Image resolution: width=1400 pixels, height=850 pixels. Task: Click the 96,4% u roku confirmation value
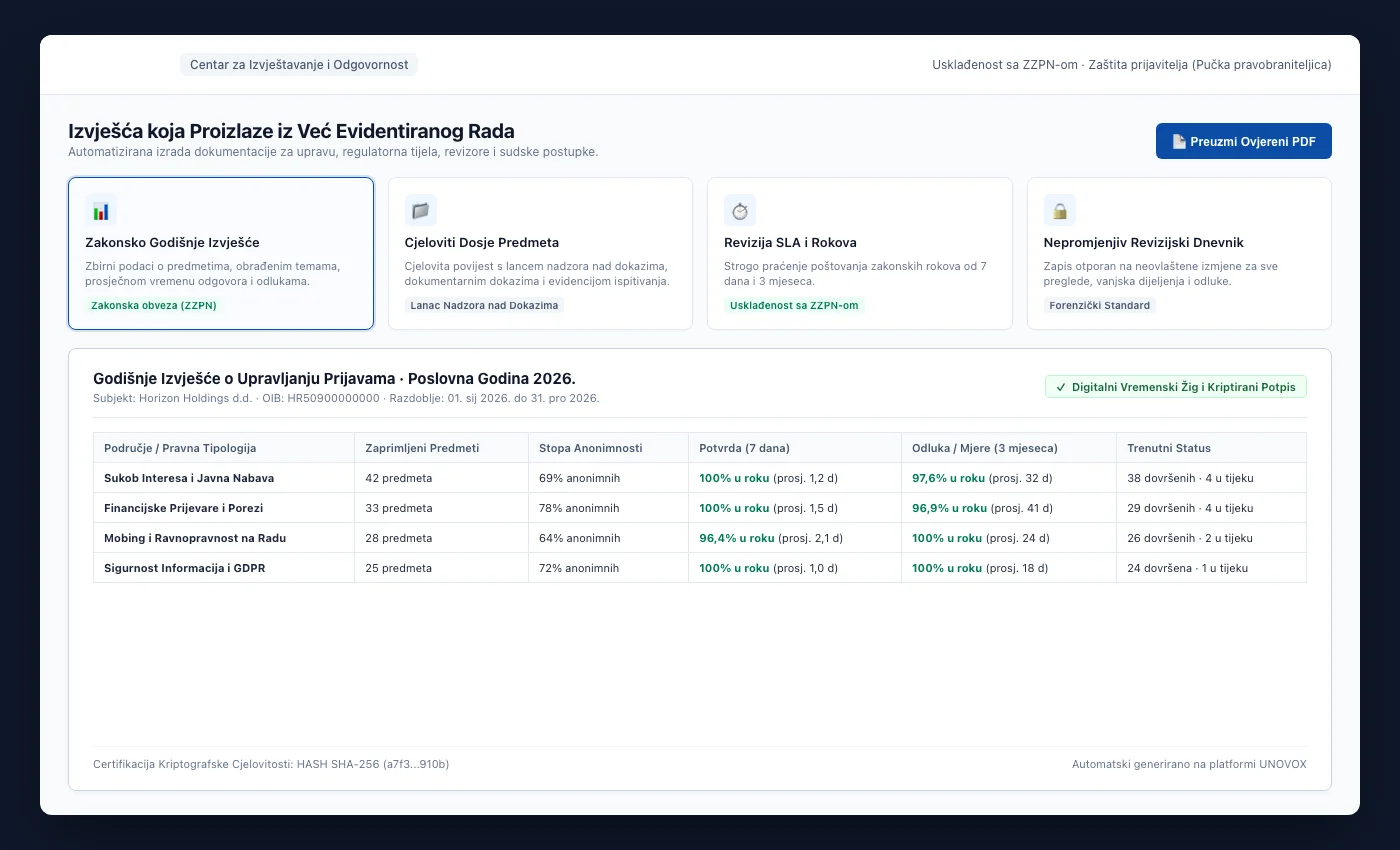[737, 538]
